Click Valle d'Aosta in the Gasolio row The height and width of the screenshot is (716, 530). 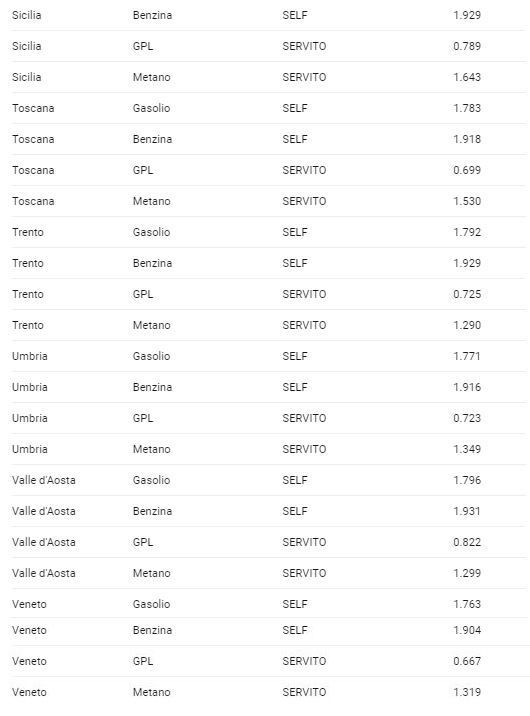(43, 480)
